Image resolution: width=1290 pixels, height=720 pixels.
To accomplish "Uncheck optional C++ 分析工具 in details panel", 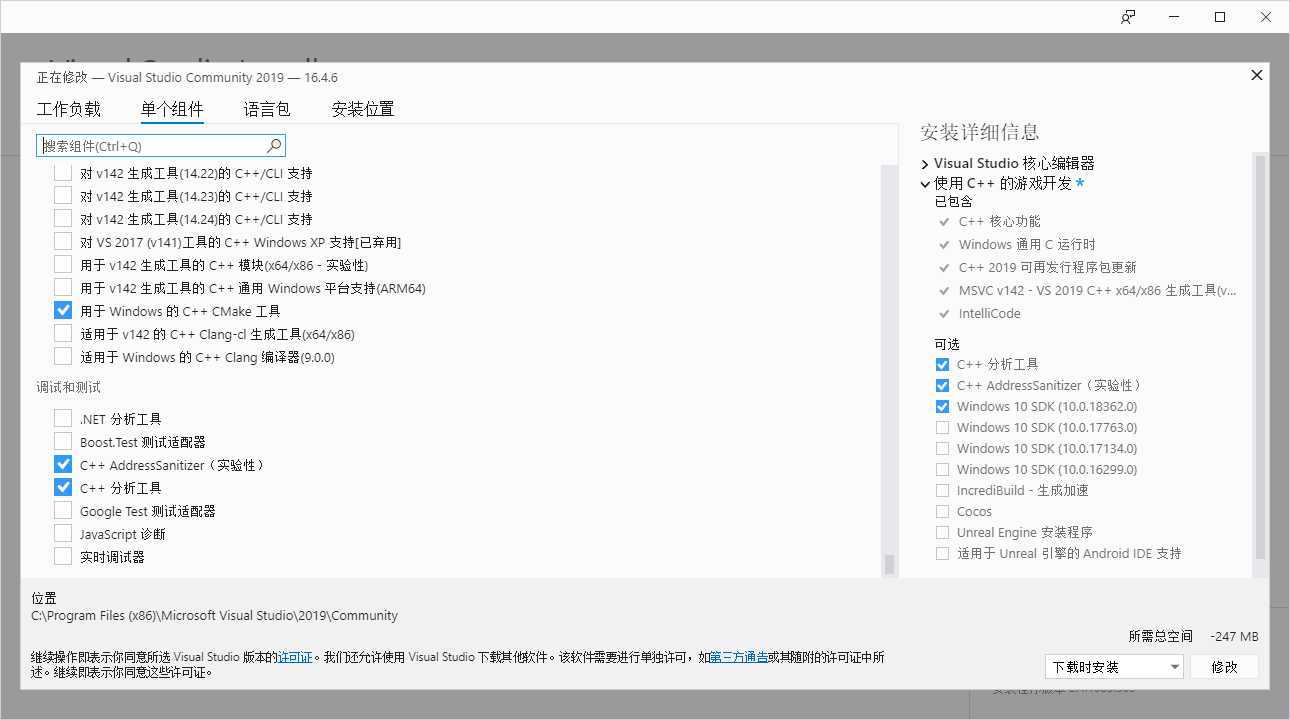I will click(942, 364).
